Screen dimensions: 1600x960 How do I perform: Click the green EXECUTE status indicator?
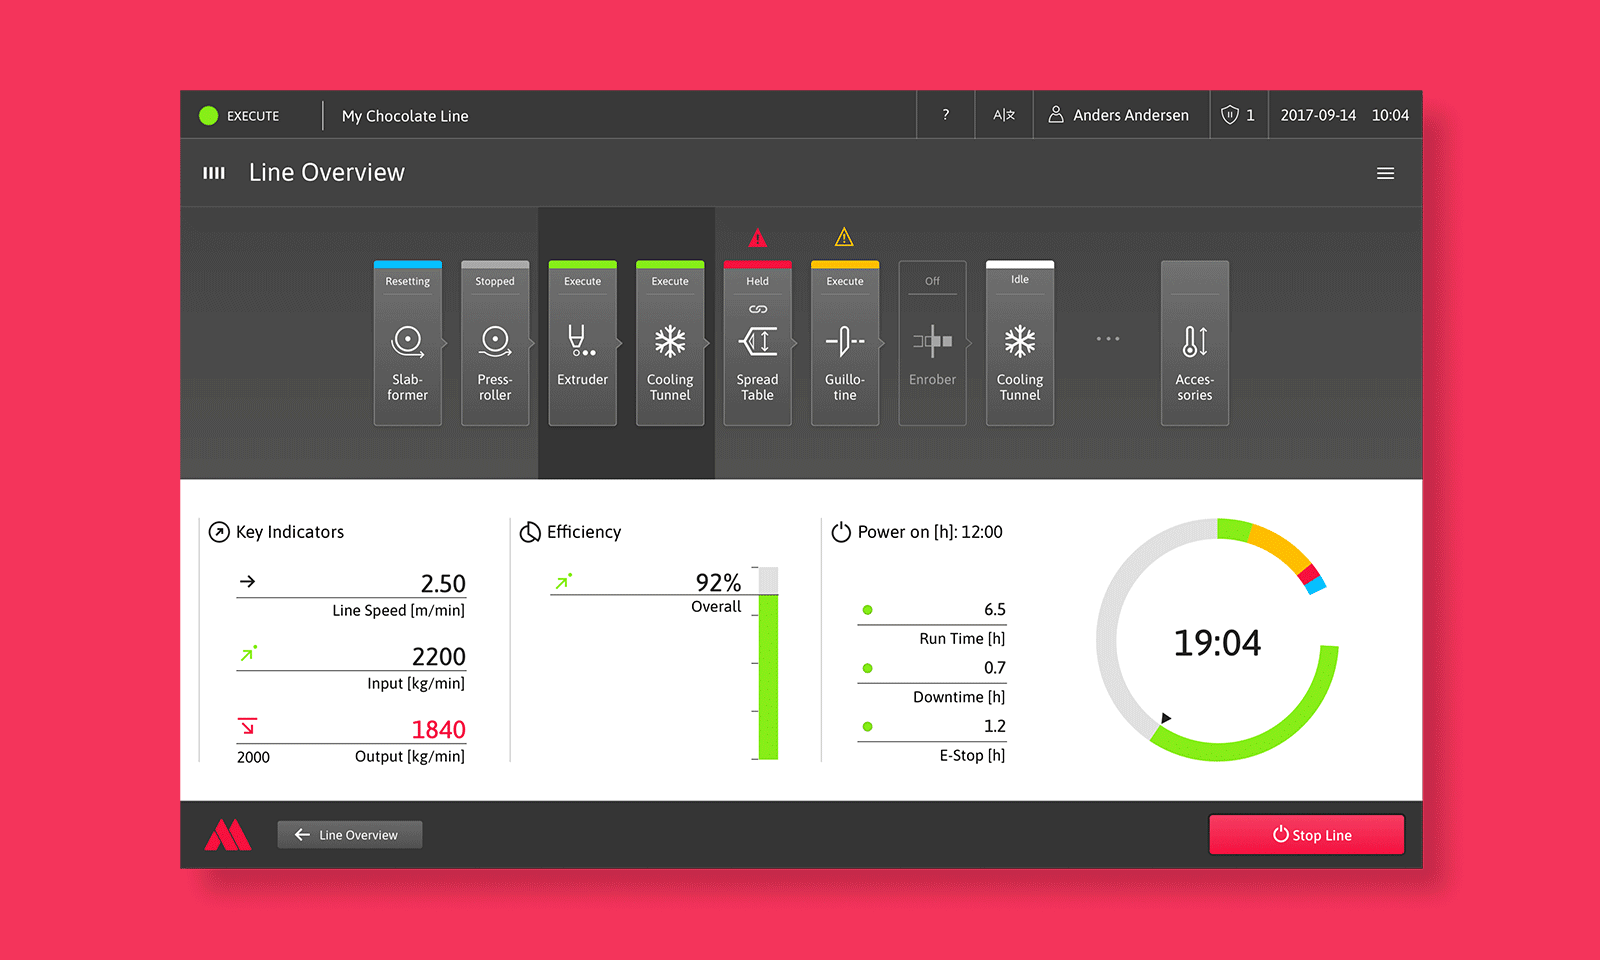coord(209,116)
